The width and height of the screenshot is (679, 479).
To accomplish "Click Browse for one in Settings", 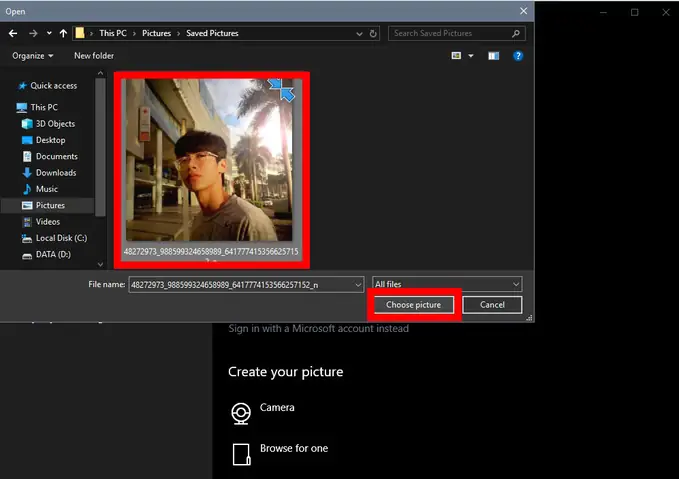I will (x=294, y=448).
